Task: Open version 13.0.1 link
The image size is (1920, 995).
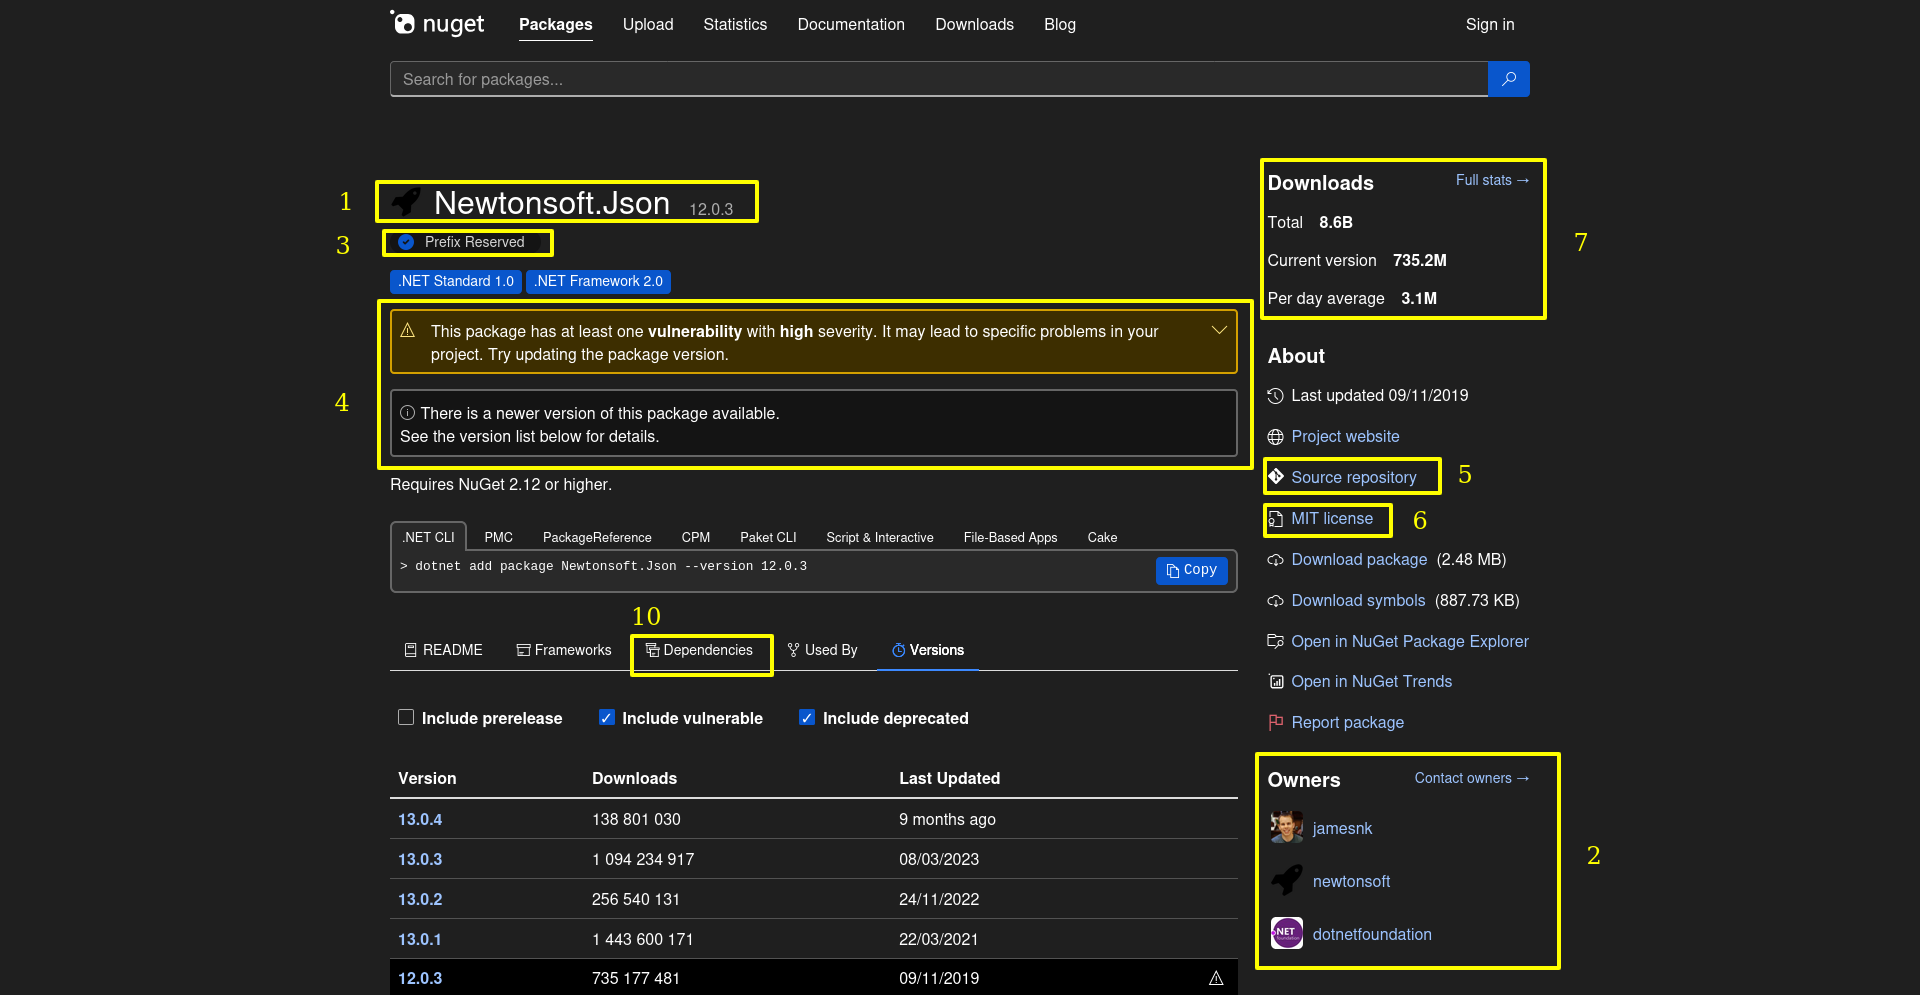Action: (420, 939)
